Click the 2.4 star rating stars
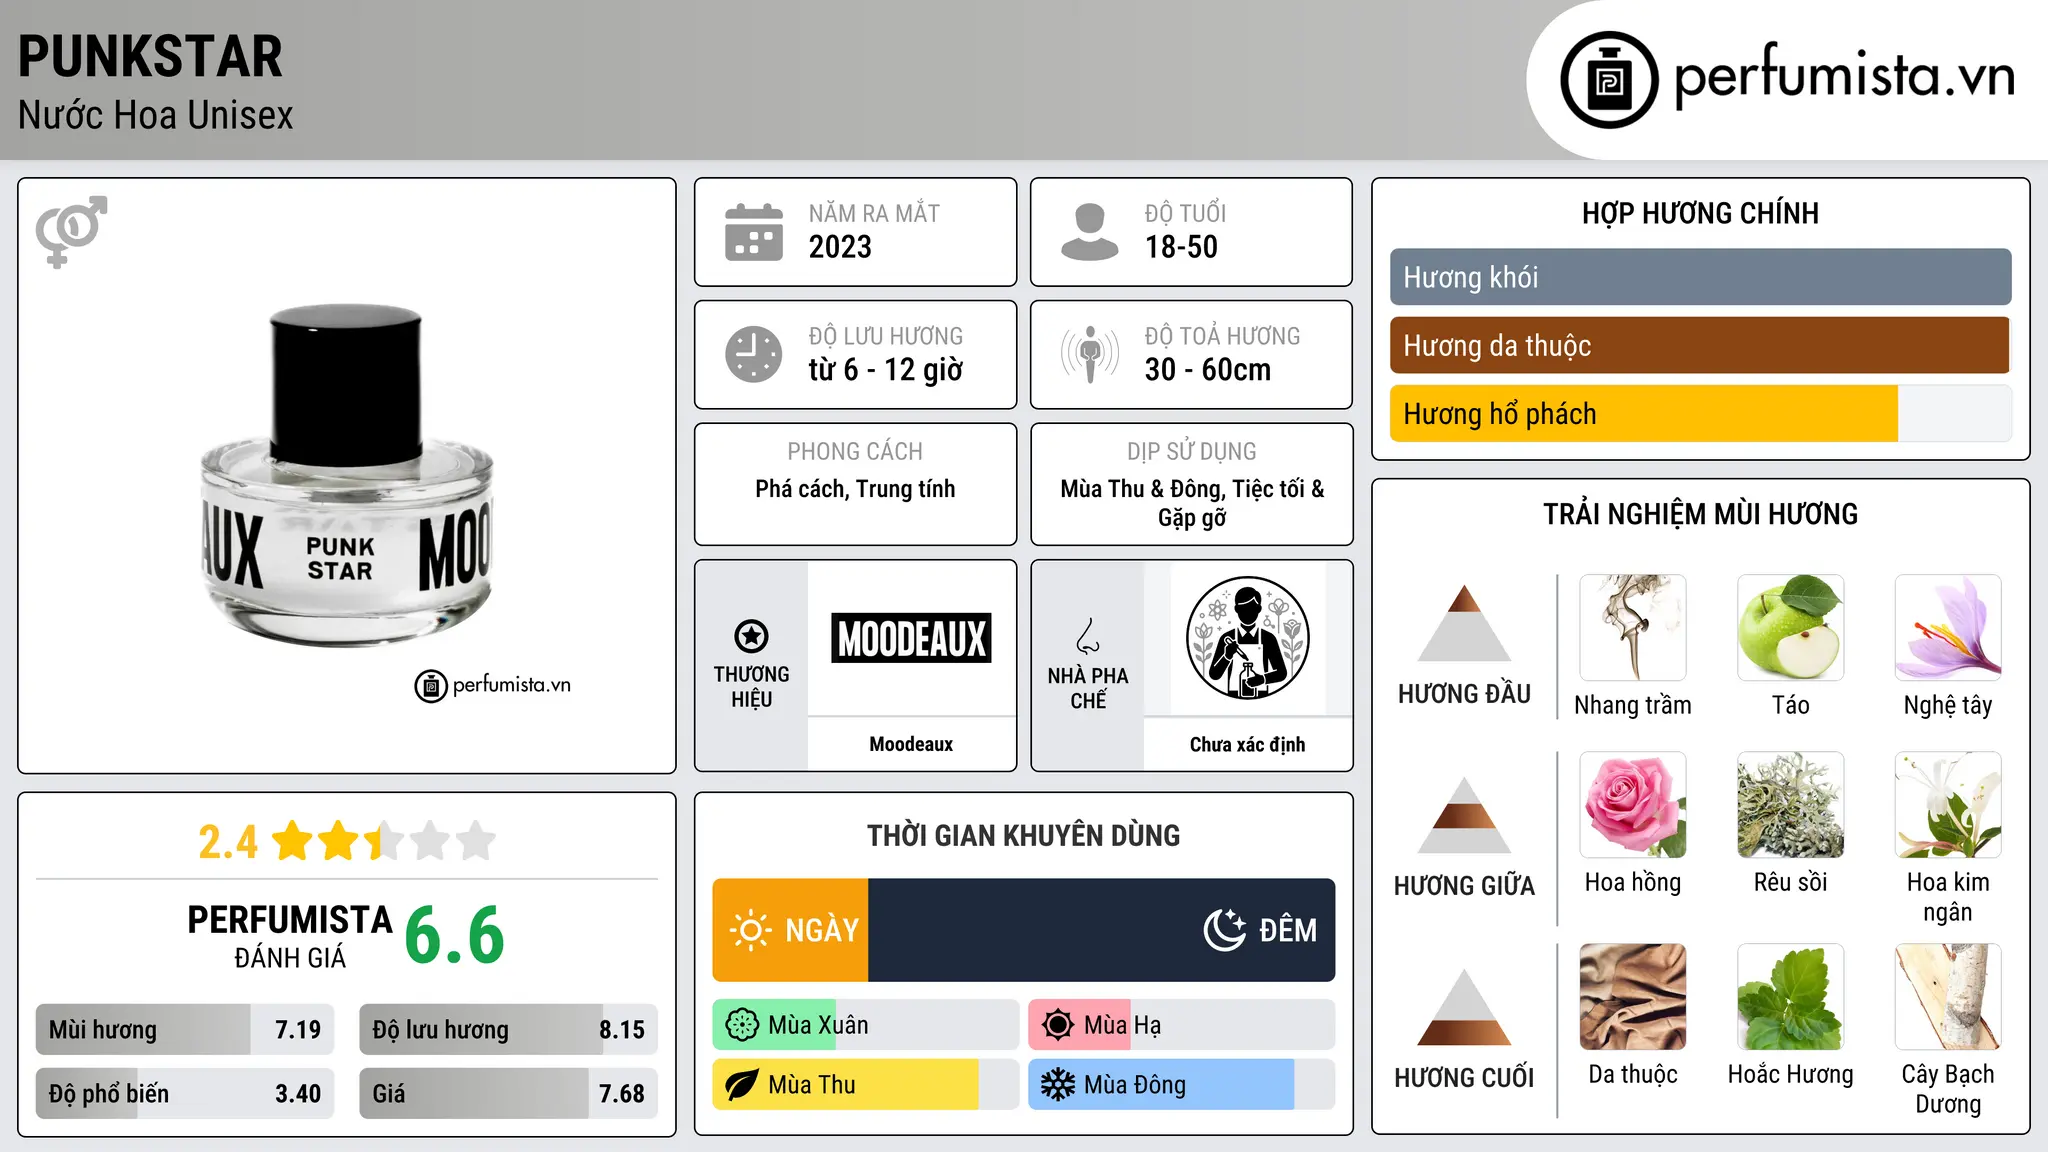 pos(384,841)
